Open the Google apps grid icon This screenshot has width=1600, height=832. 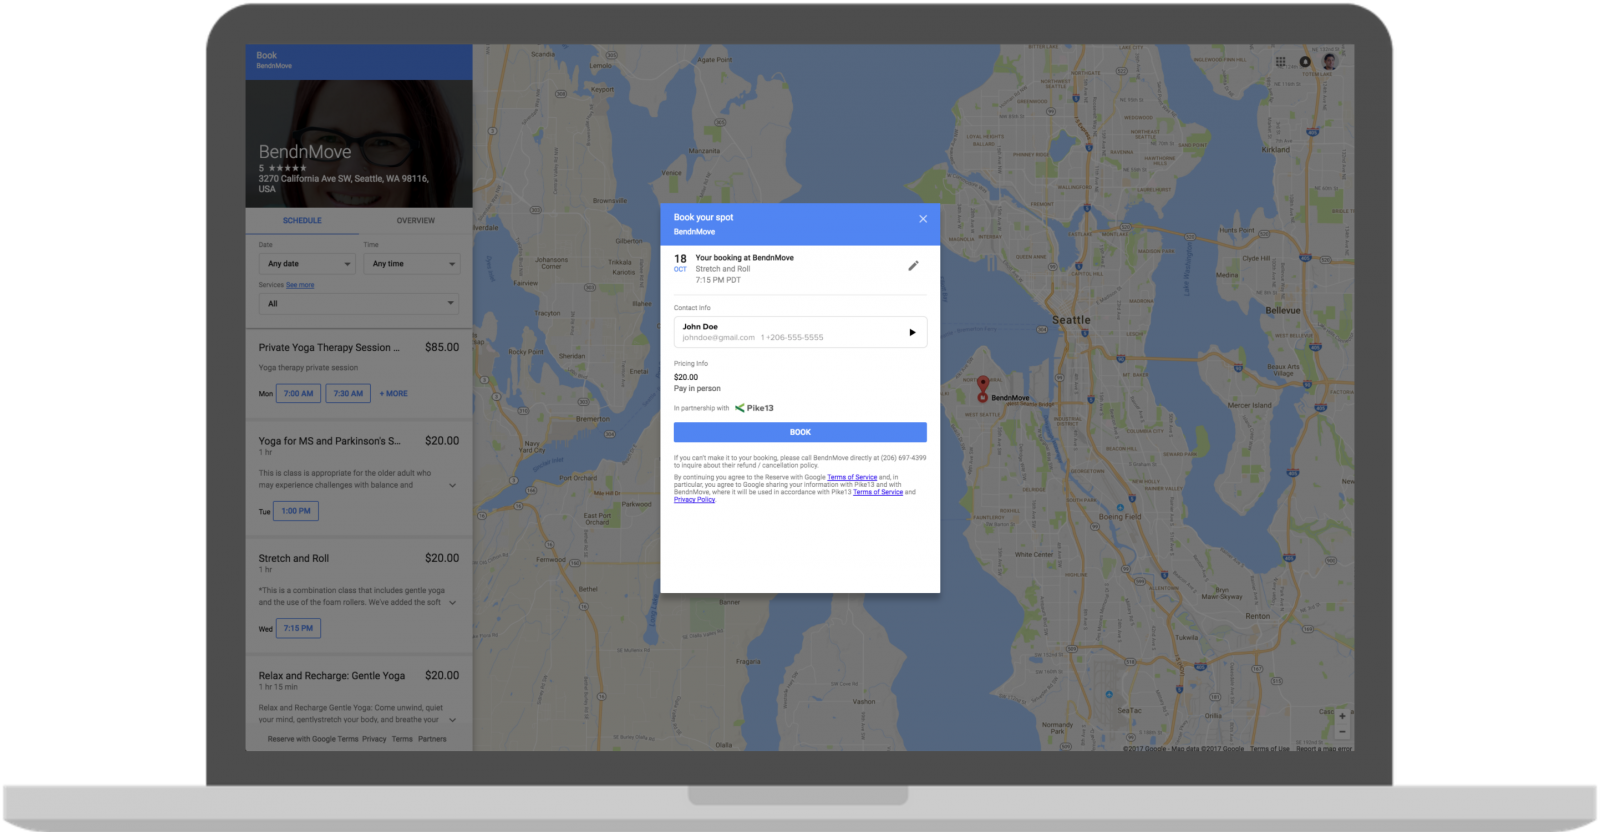click(1281, 62)
